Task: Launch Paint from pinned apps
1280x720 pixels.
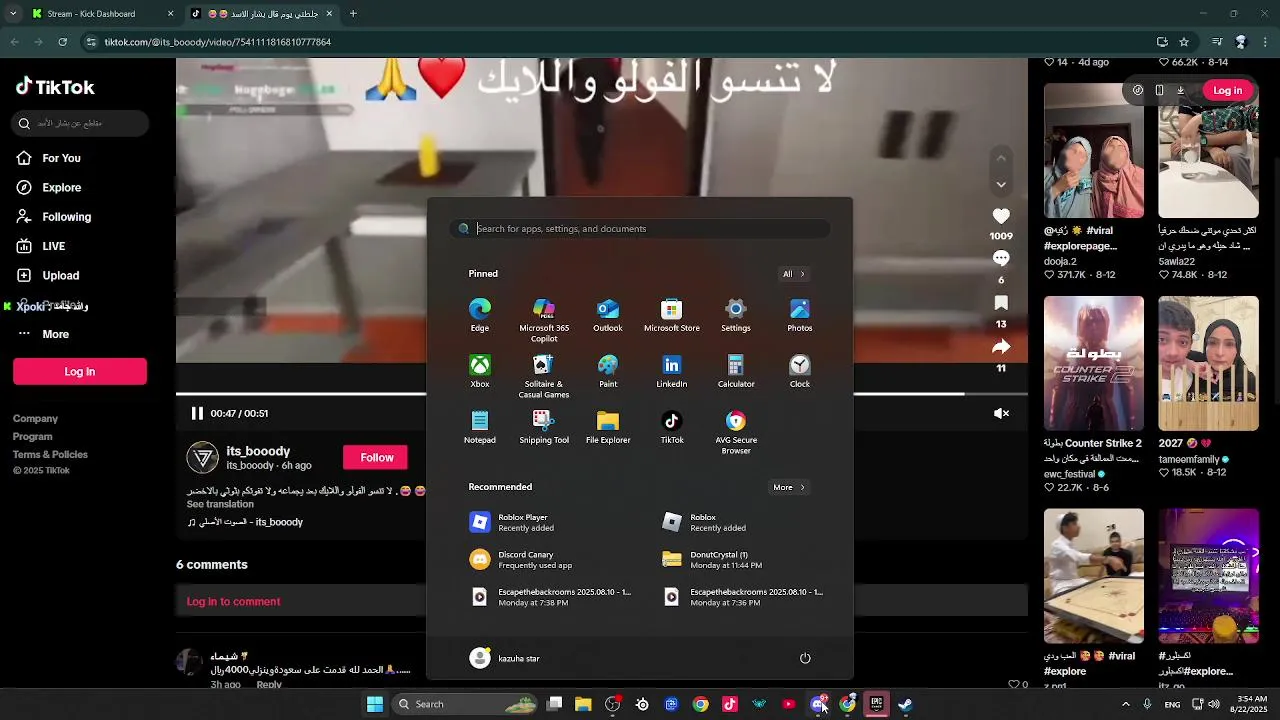Action: point(608,371)
